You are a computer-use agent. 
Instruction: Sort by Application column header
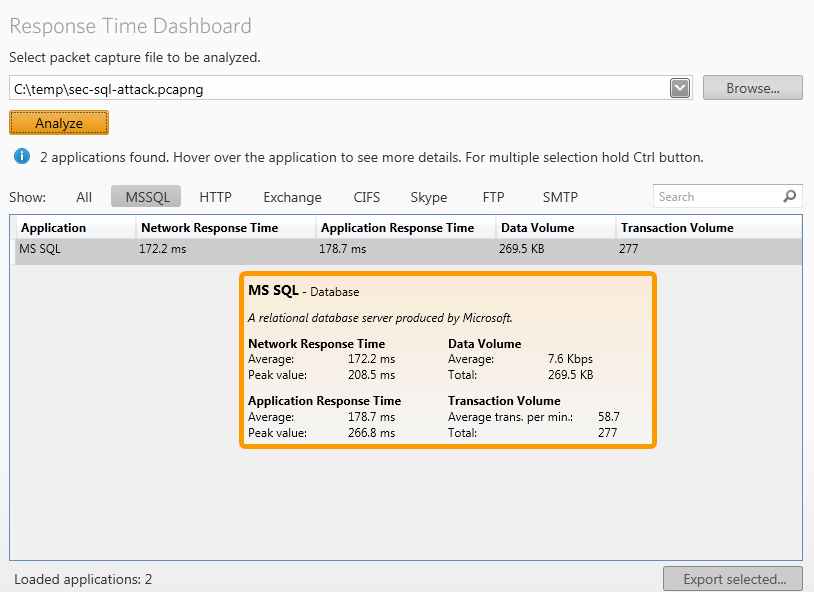click(x=75, y=227)
